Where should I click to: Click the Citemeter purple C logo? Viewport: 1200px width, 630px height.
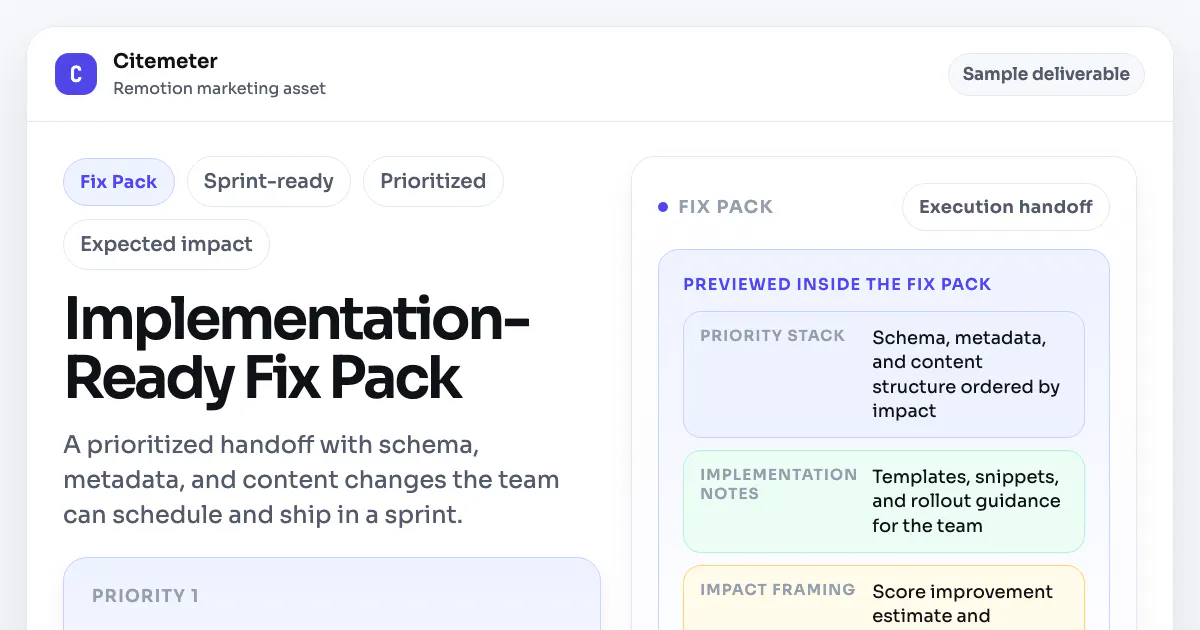click(76, 74)
